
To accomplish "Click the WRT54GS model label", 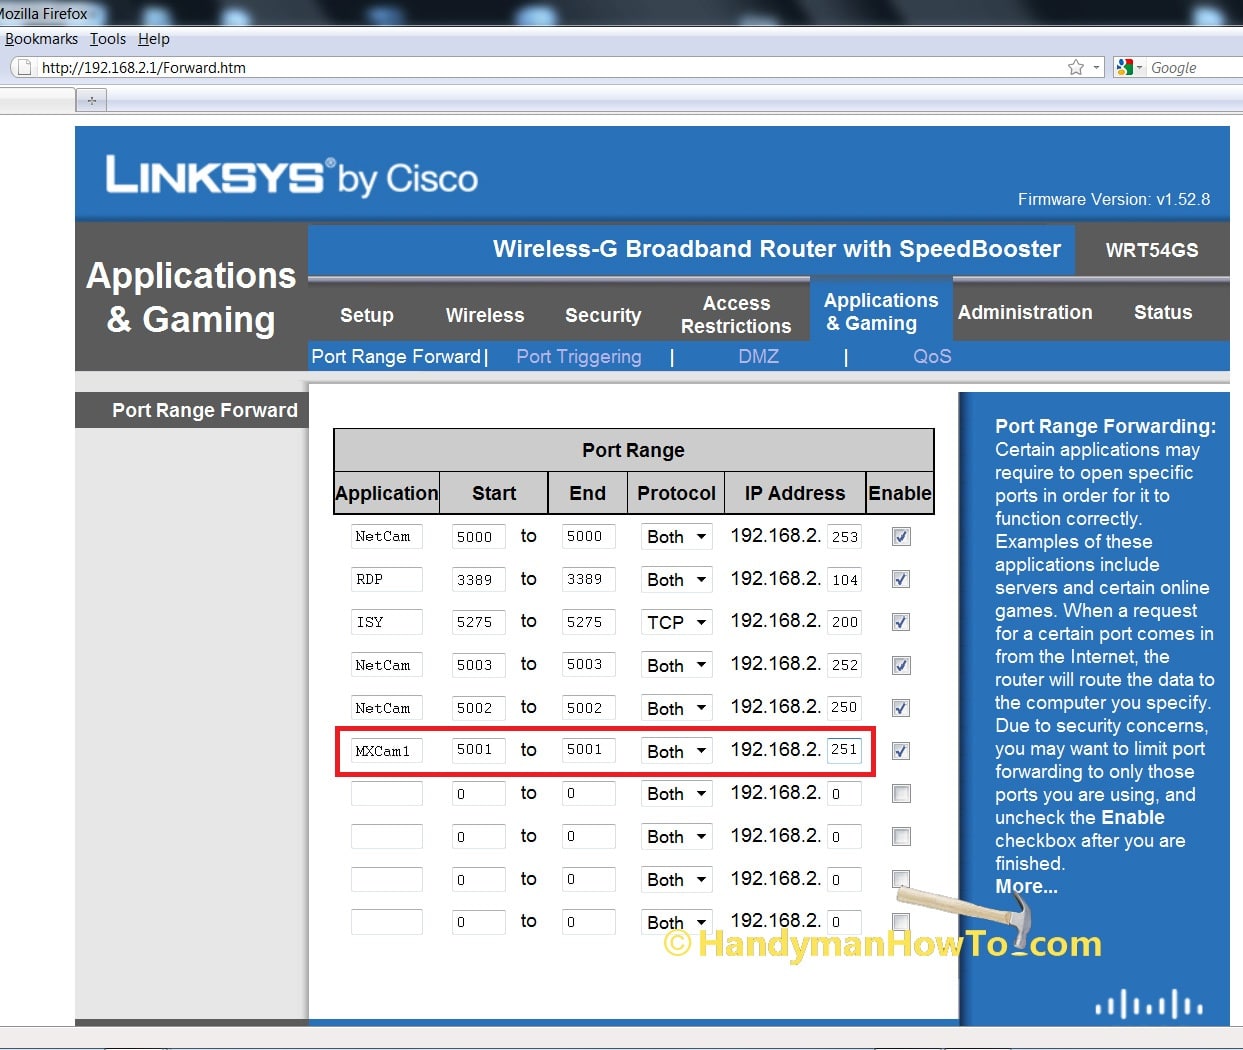I will 1152,250.
